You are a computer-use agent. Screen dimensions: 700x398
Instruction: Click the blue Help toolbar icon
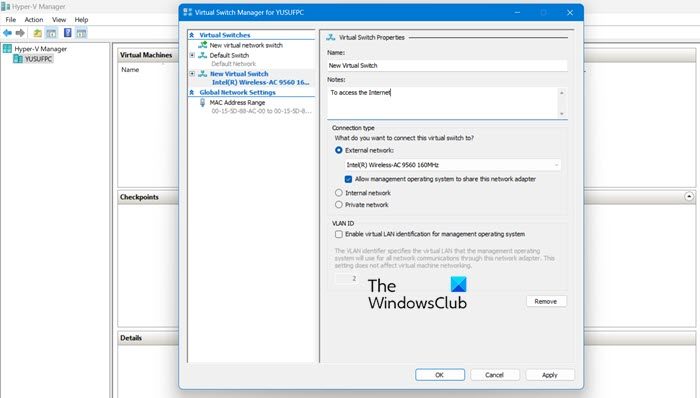67,33
